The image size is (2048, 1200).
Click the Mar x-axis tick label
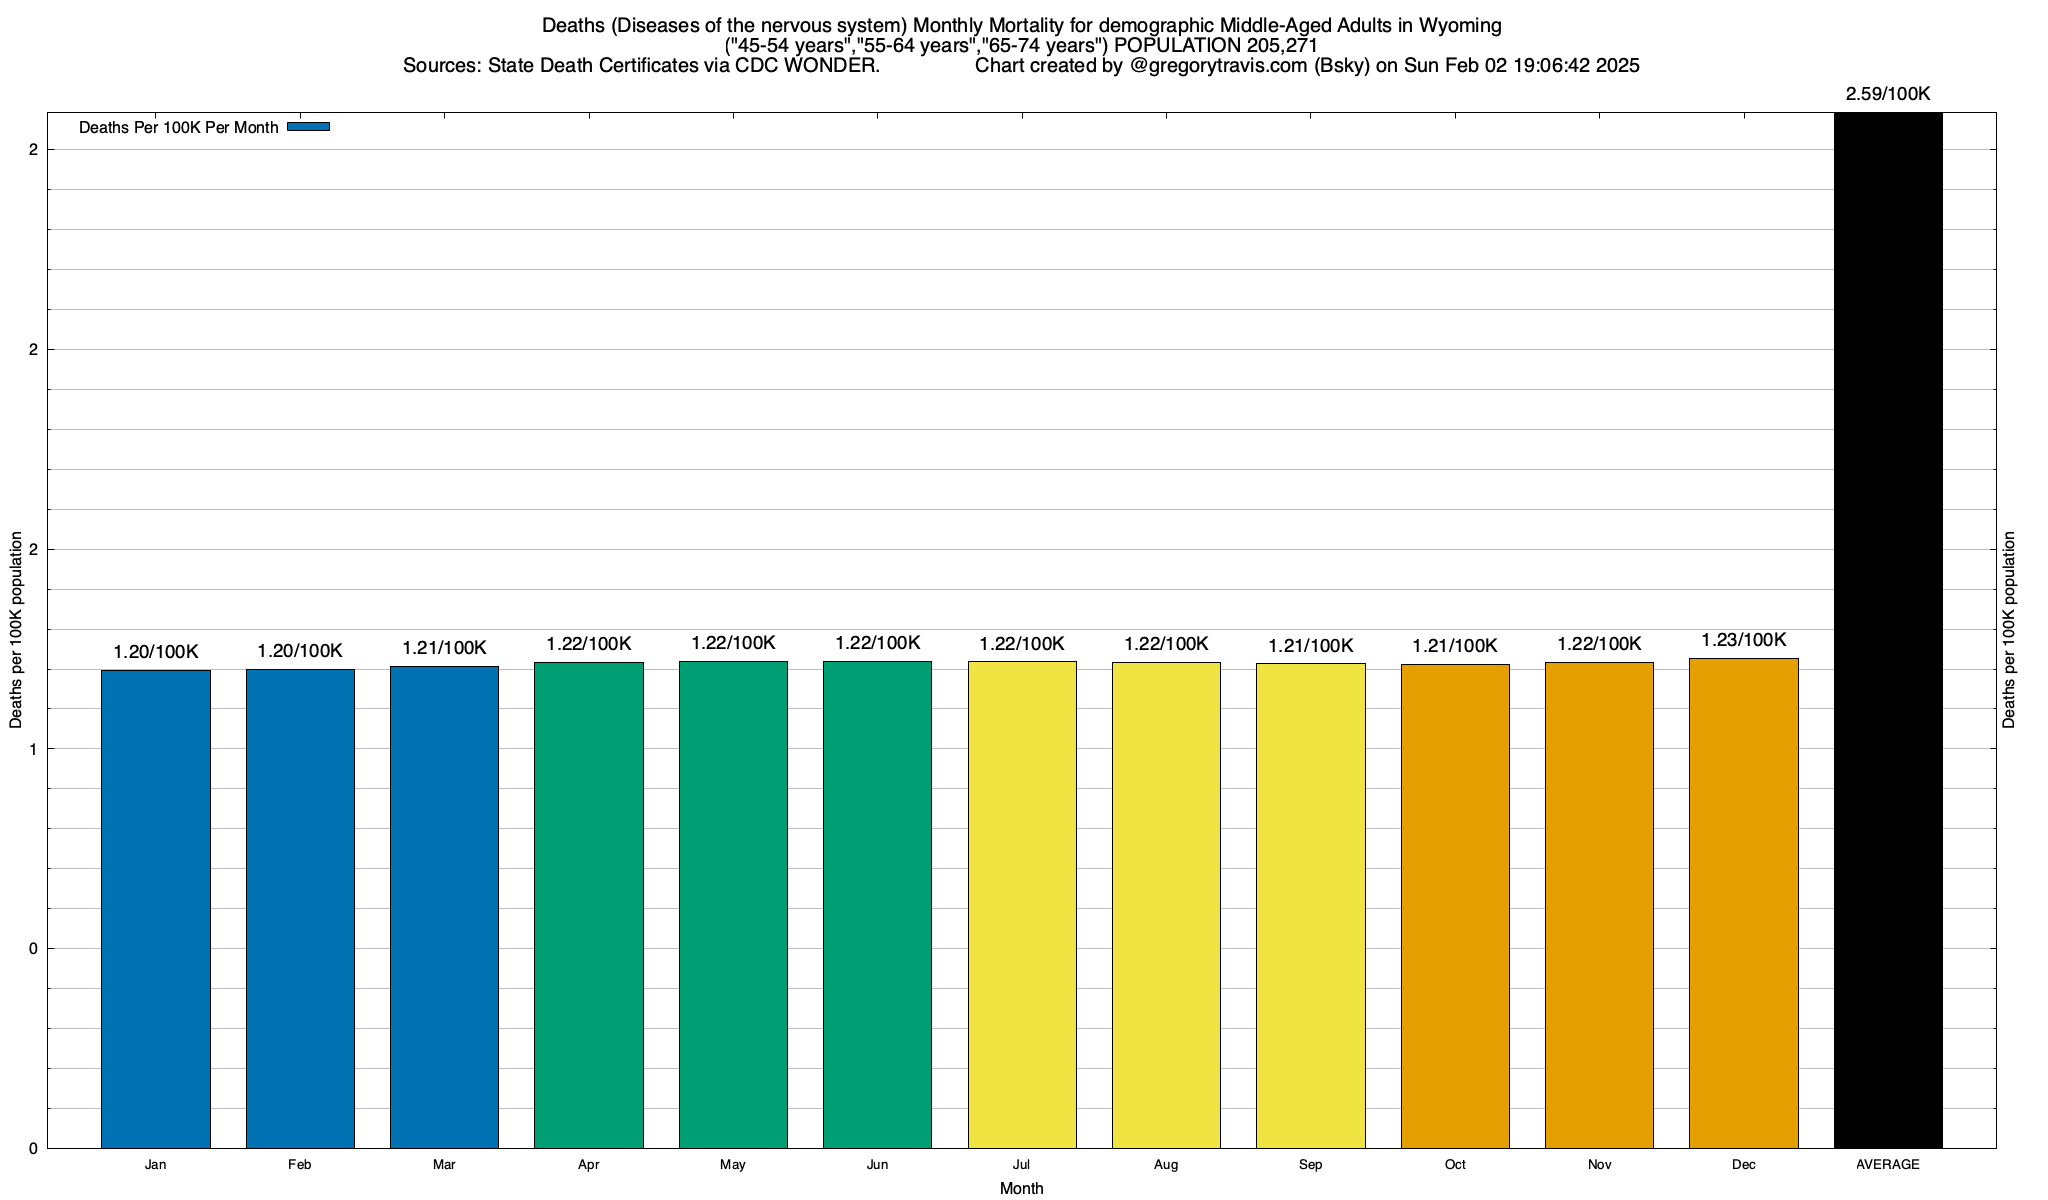point(444,1165)
